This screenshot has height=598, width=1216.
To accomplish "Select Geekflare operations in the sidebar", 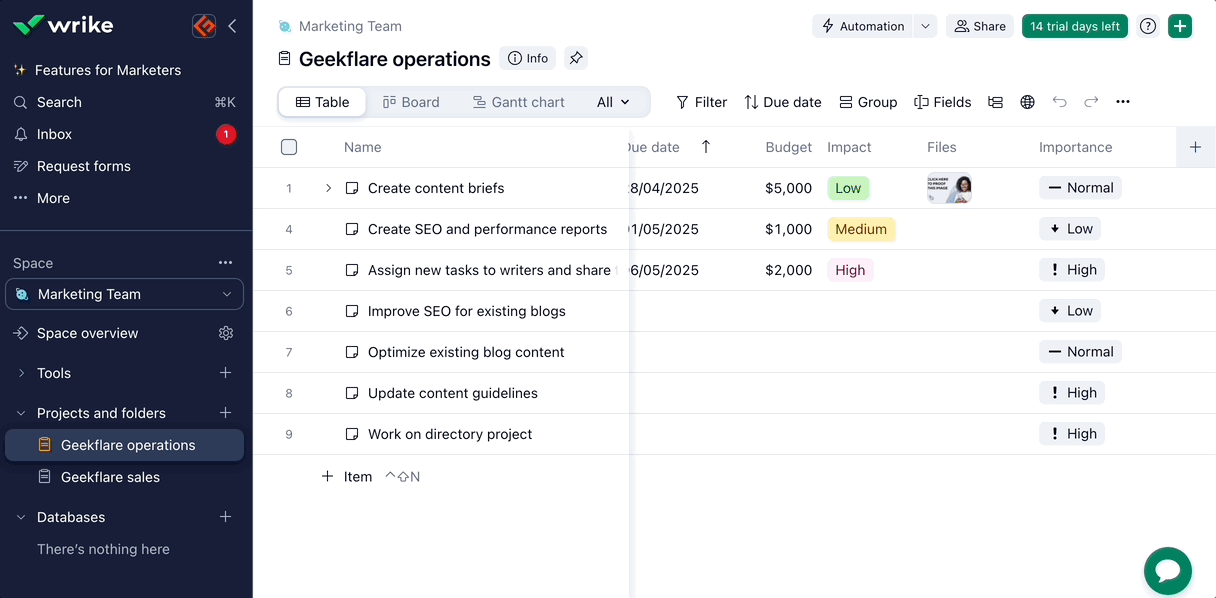I will [x=124, y=445].
